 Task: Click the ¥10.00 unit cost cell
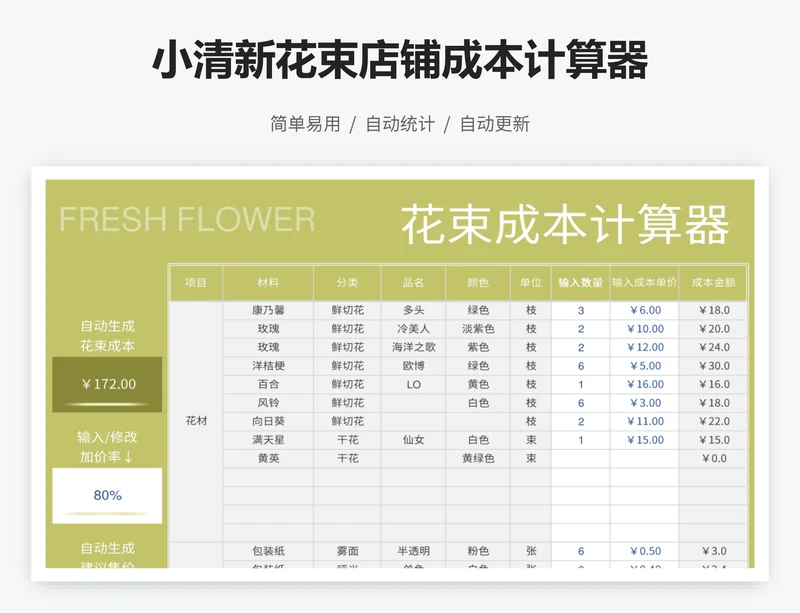[644, 329]
